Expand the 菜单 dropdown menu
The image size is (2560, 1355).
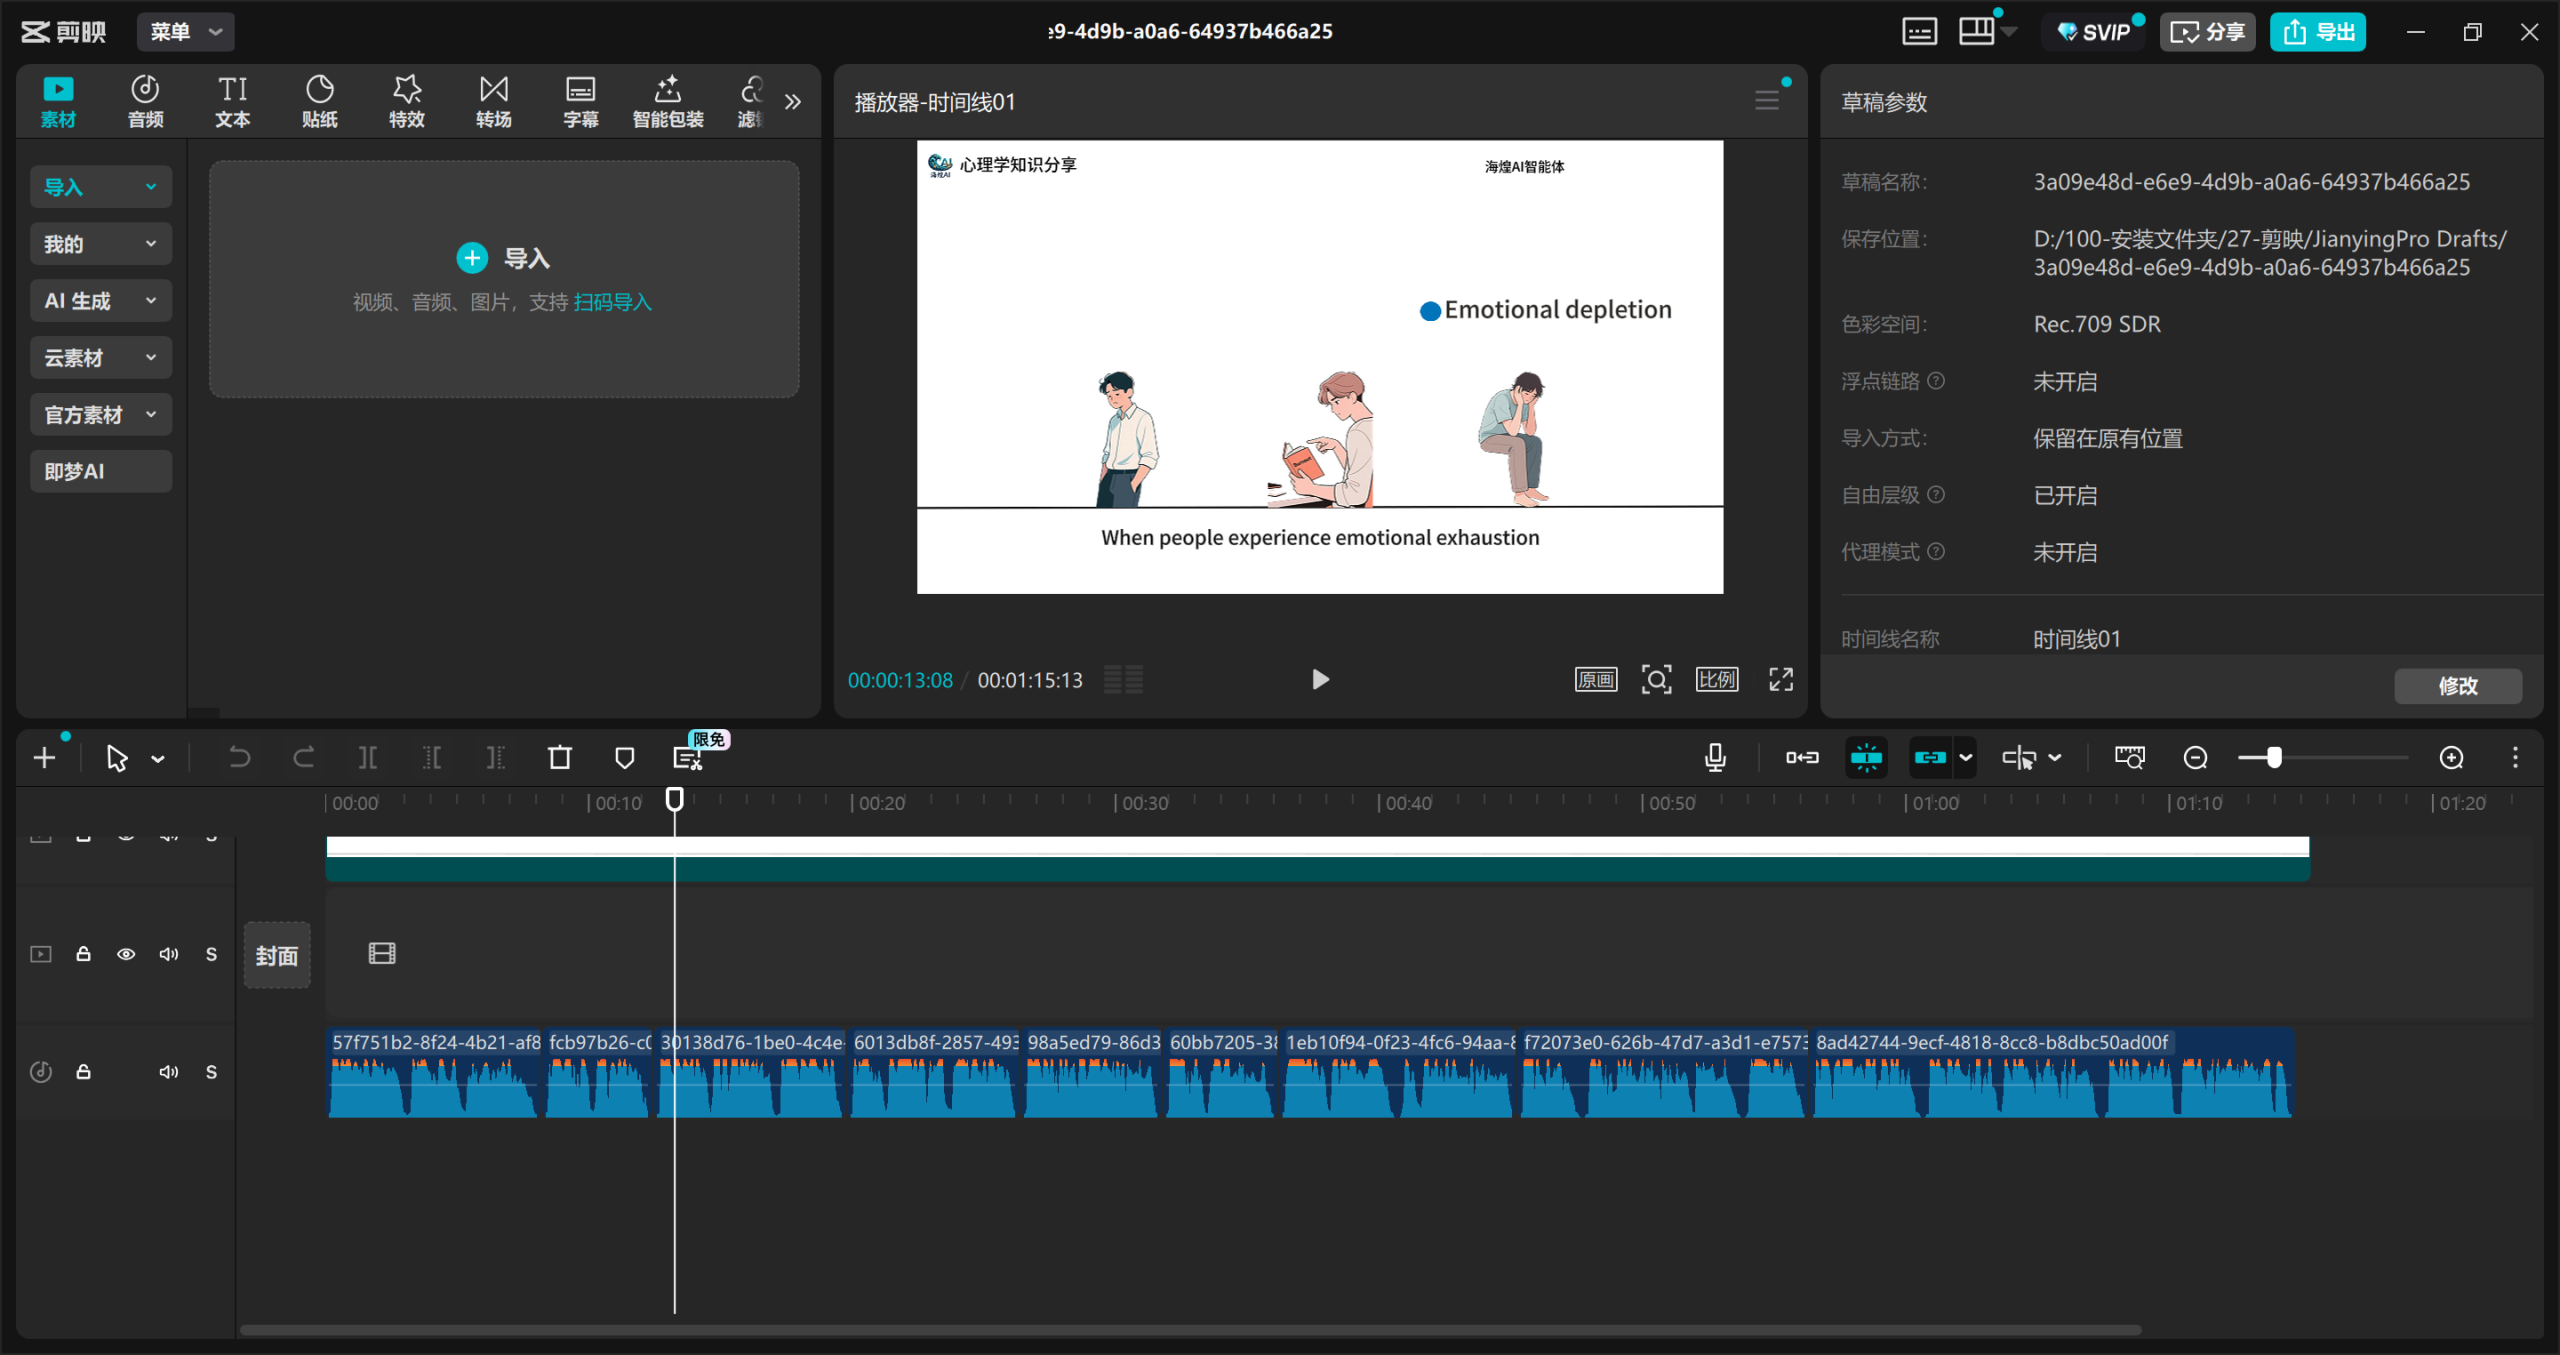(x=185, y=32)
